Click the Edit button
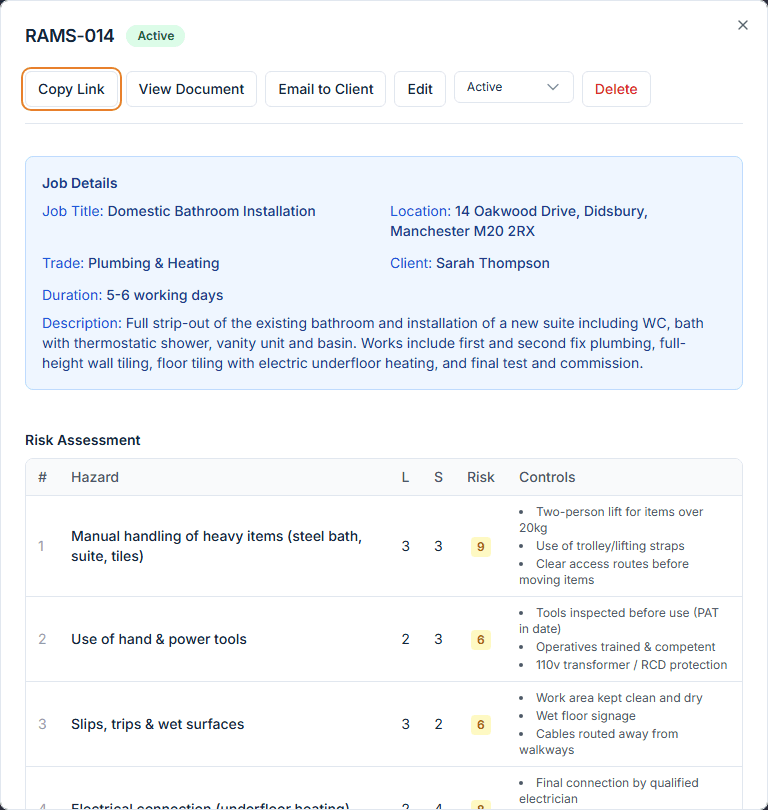 pyautogui.click(x=420, y=89)
